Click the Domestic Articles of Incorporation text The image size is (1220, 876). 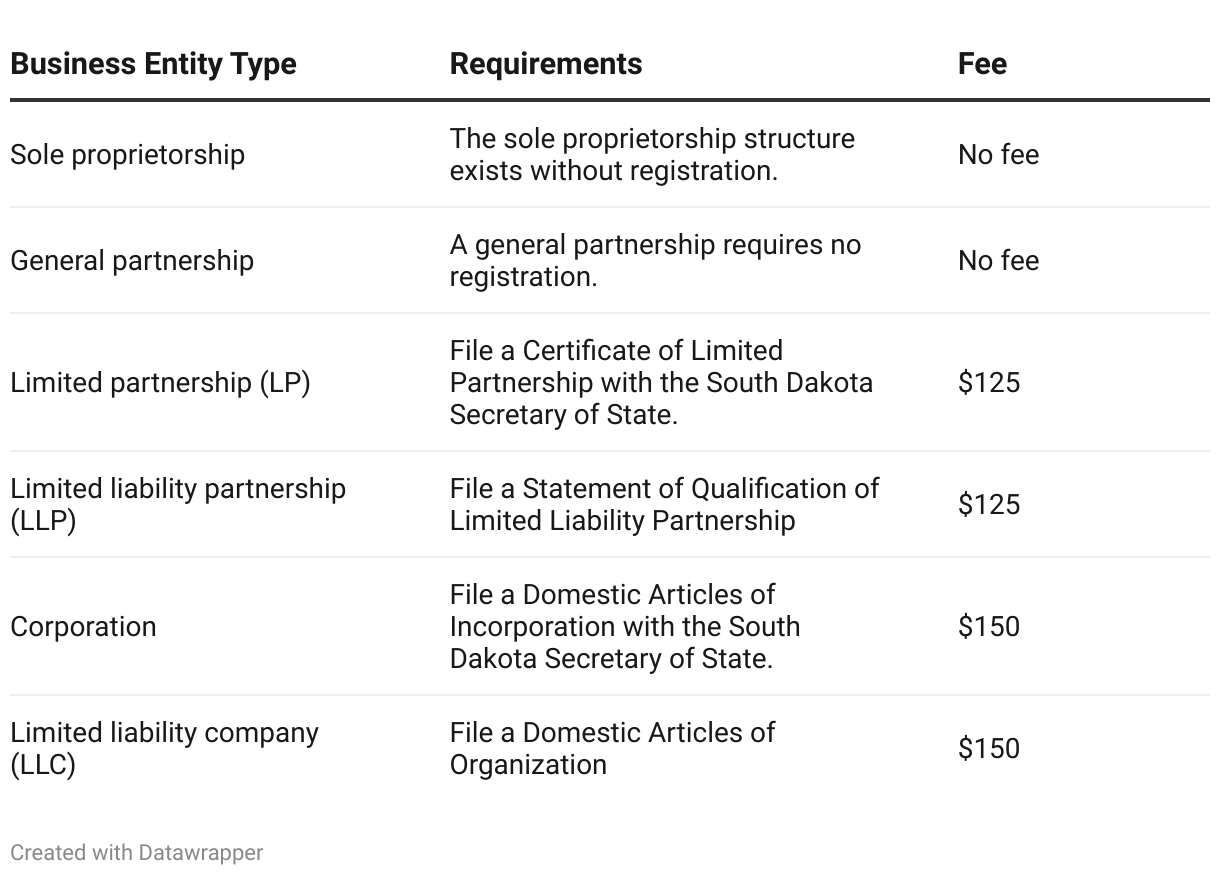(x=625, y=627)
